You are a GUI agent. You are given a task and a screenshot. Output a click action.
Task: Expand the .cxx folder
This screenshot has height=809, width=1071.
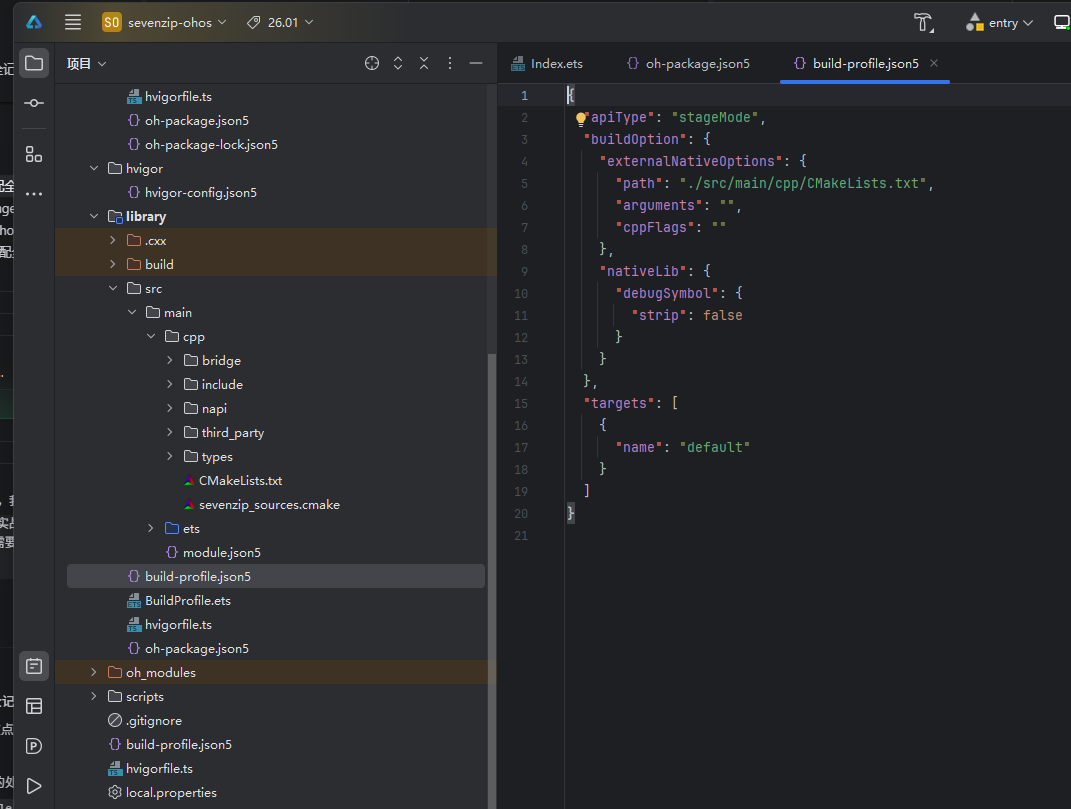[x=113, y=240]
